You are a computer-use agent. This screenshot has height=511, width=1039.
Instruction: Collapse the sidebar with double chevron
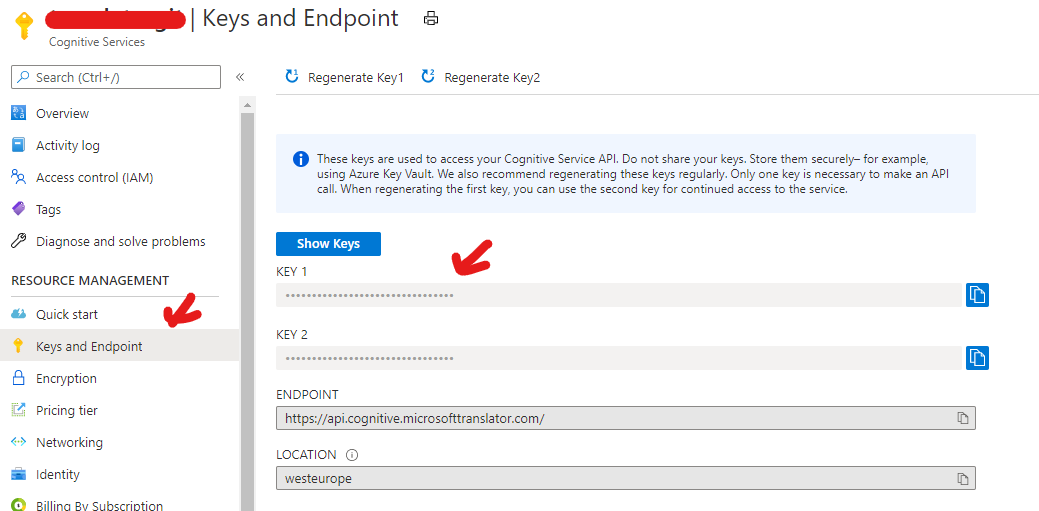[240, 77]
